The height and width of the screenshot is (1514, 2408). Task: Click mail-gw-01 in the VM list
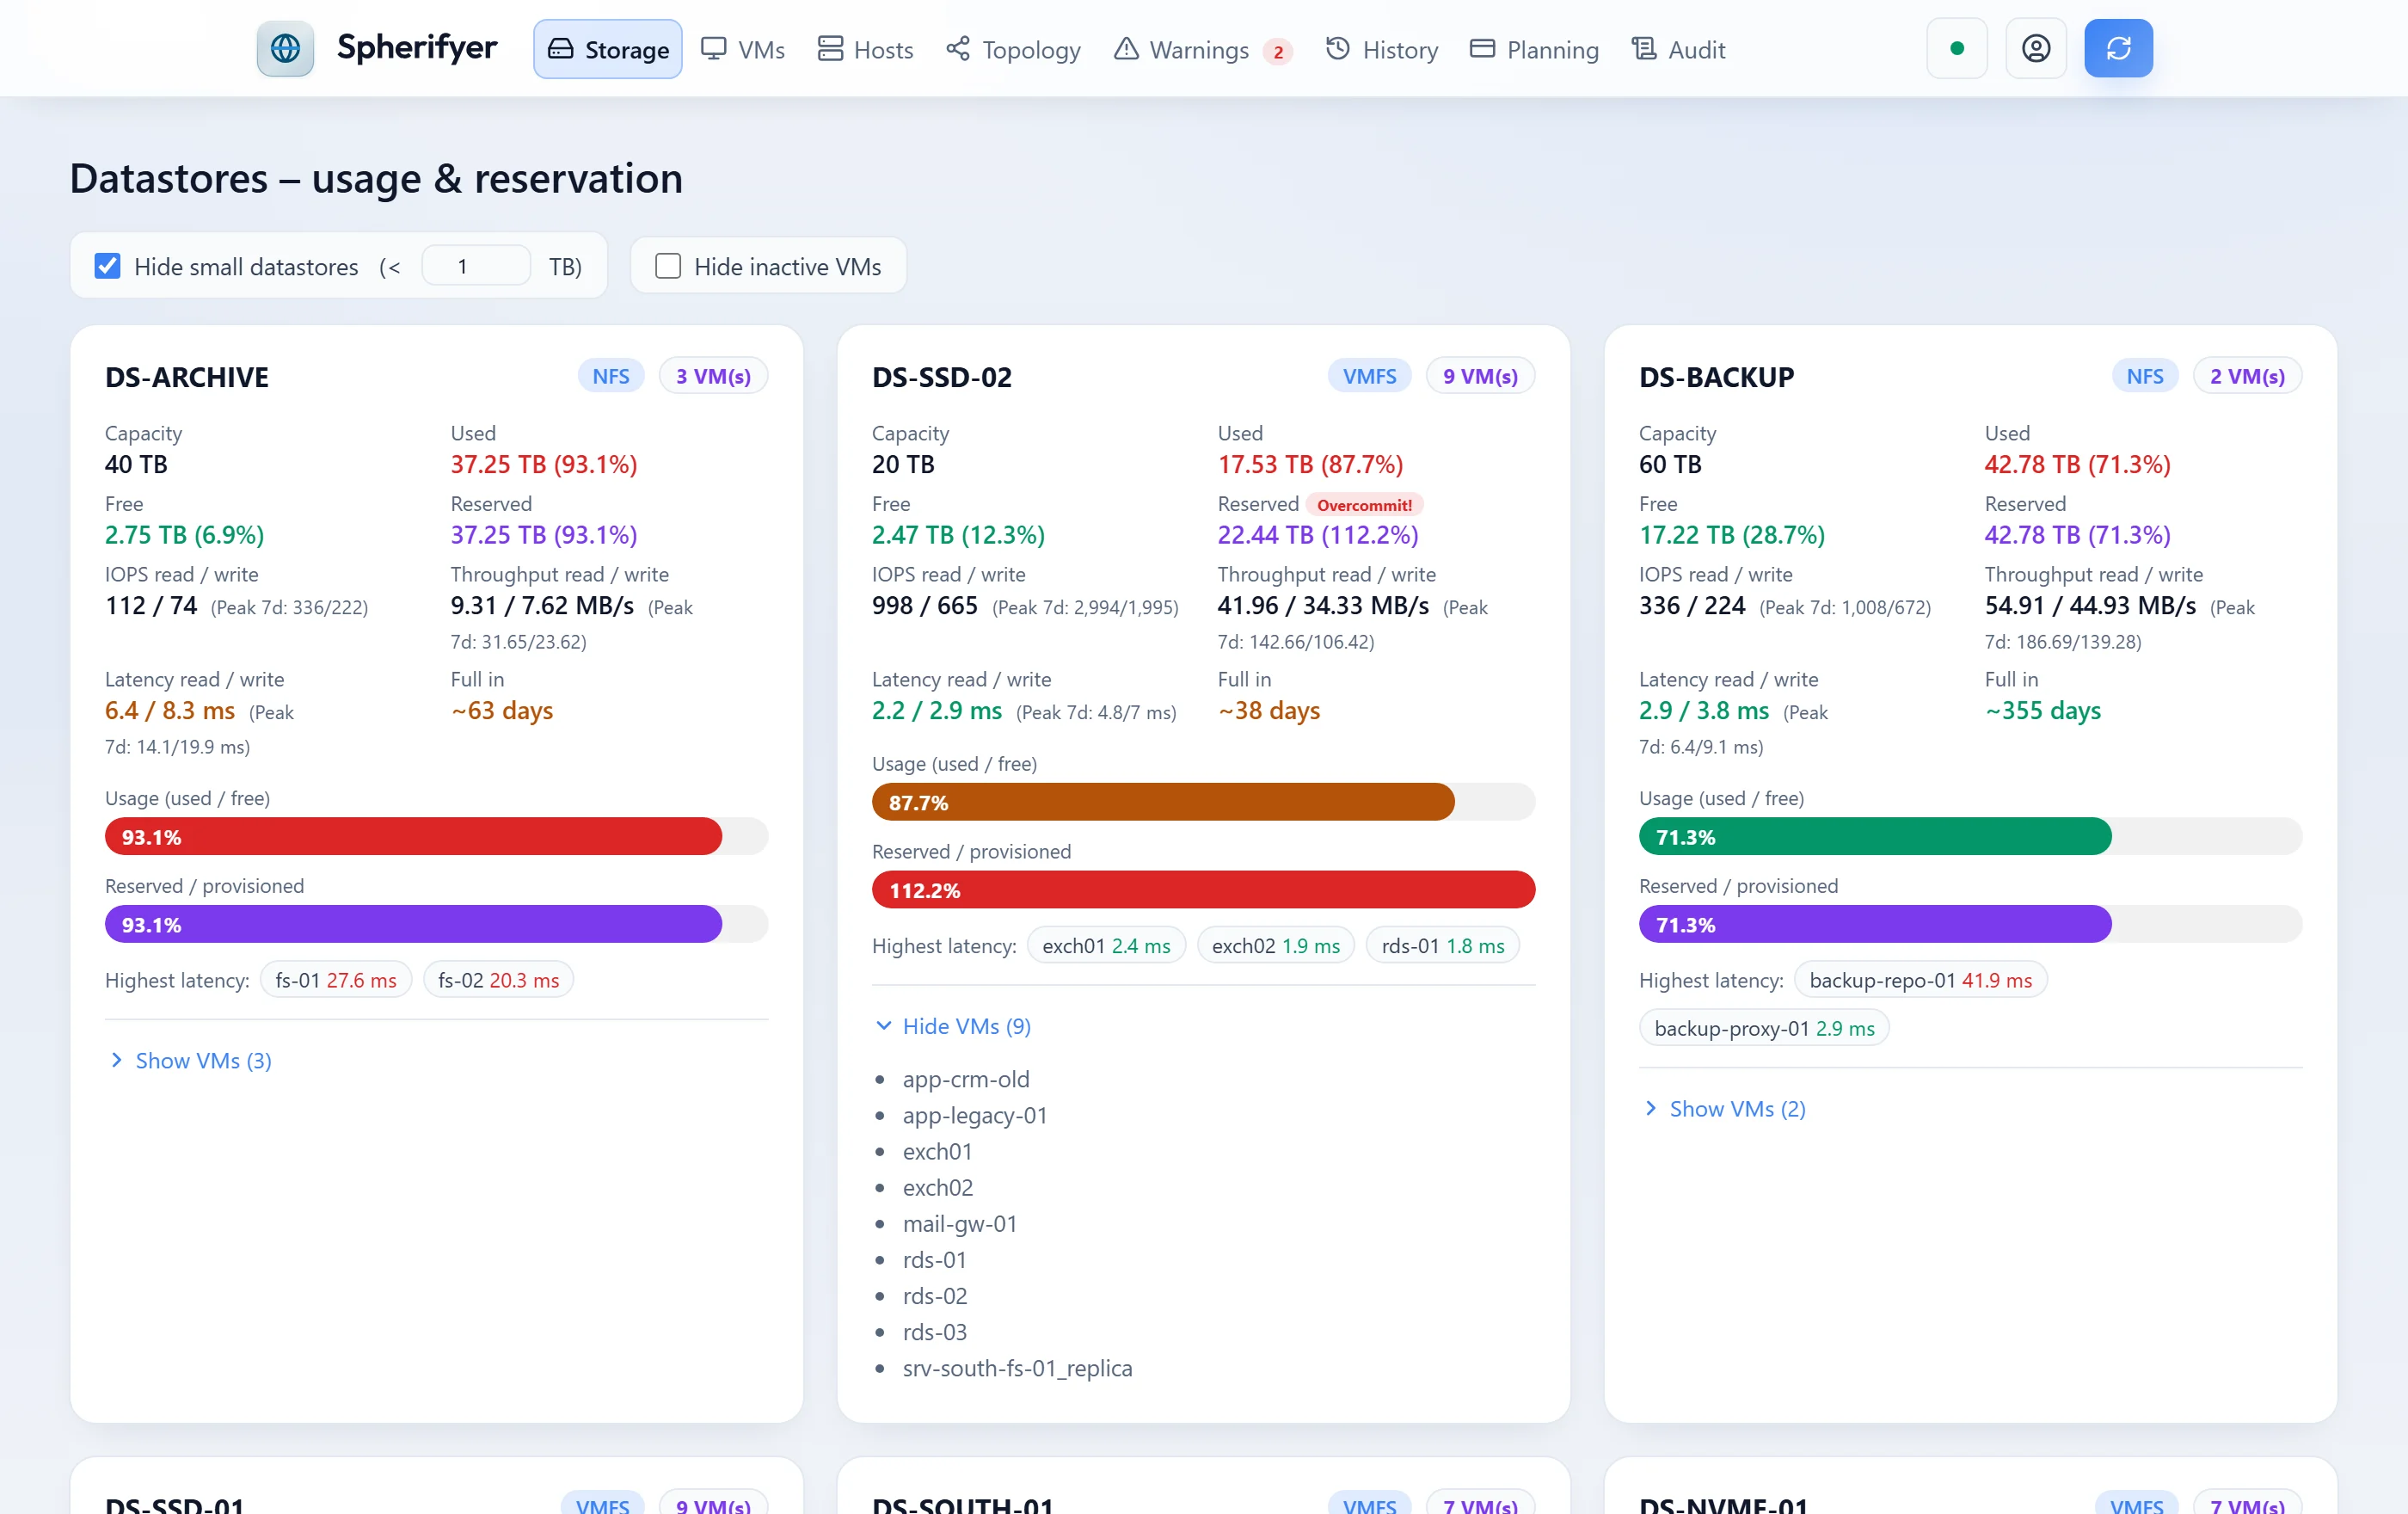point(960,1223)
